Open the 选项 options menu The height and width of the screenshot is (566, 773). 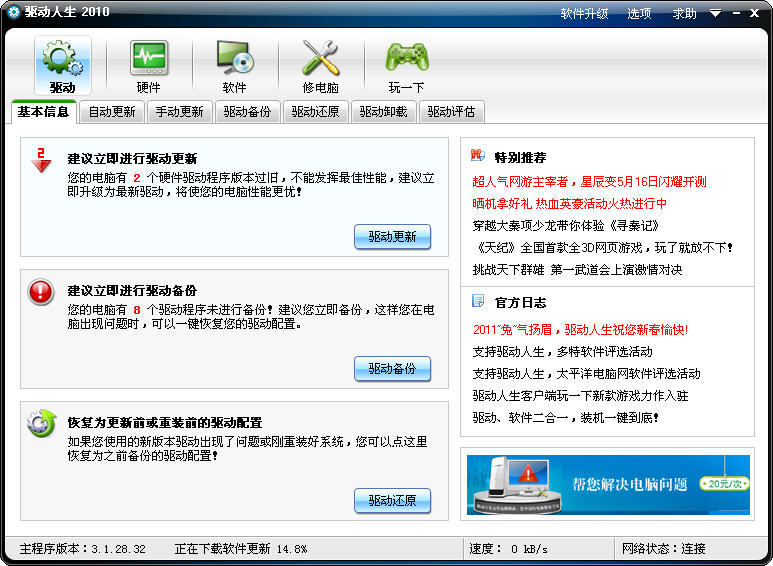(x=639, y=13)
